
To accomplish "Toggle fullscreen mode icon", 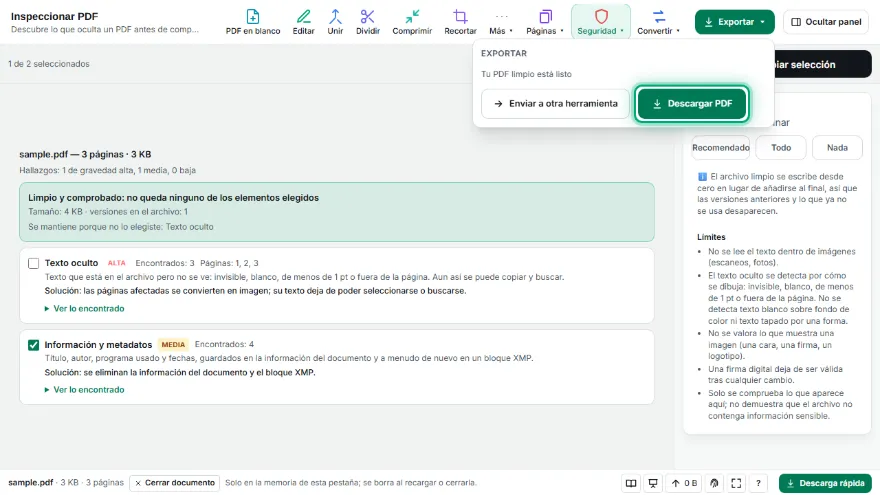I will click(x=736, y=483).
